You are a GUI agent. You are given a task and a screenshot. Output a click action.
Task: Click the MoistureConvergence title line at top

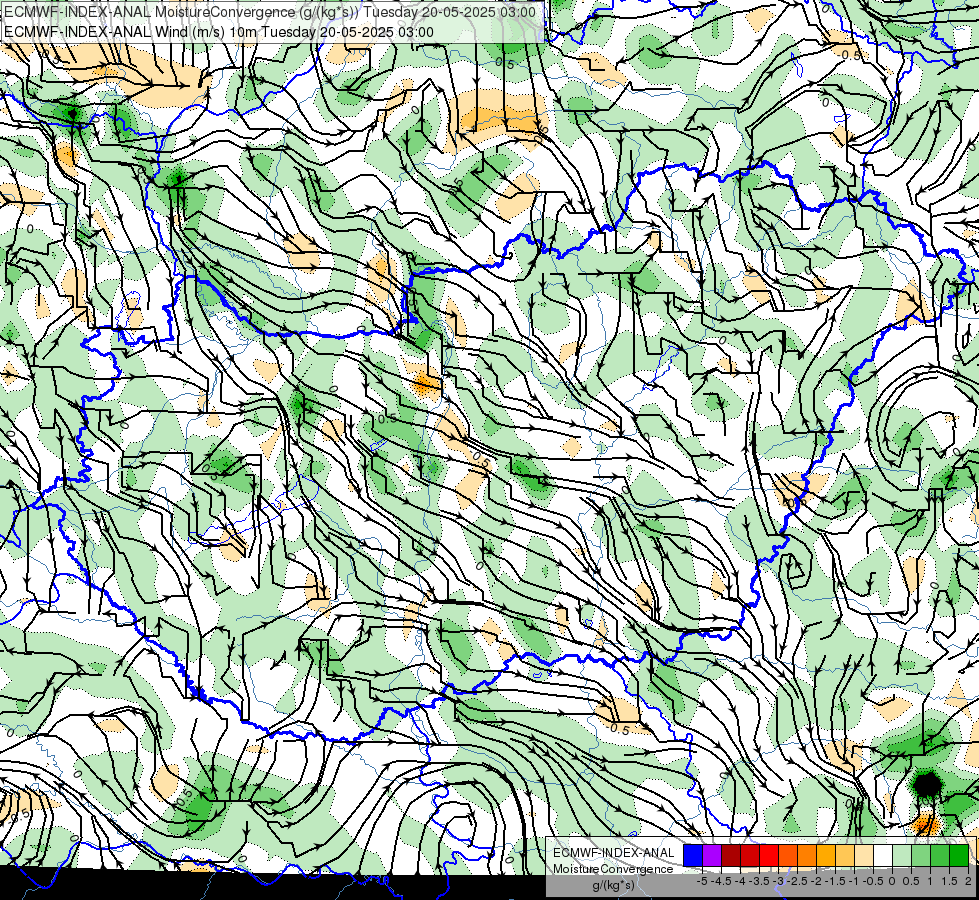click(x=270, y=12)
